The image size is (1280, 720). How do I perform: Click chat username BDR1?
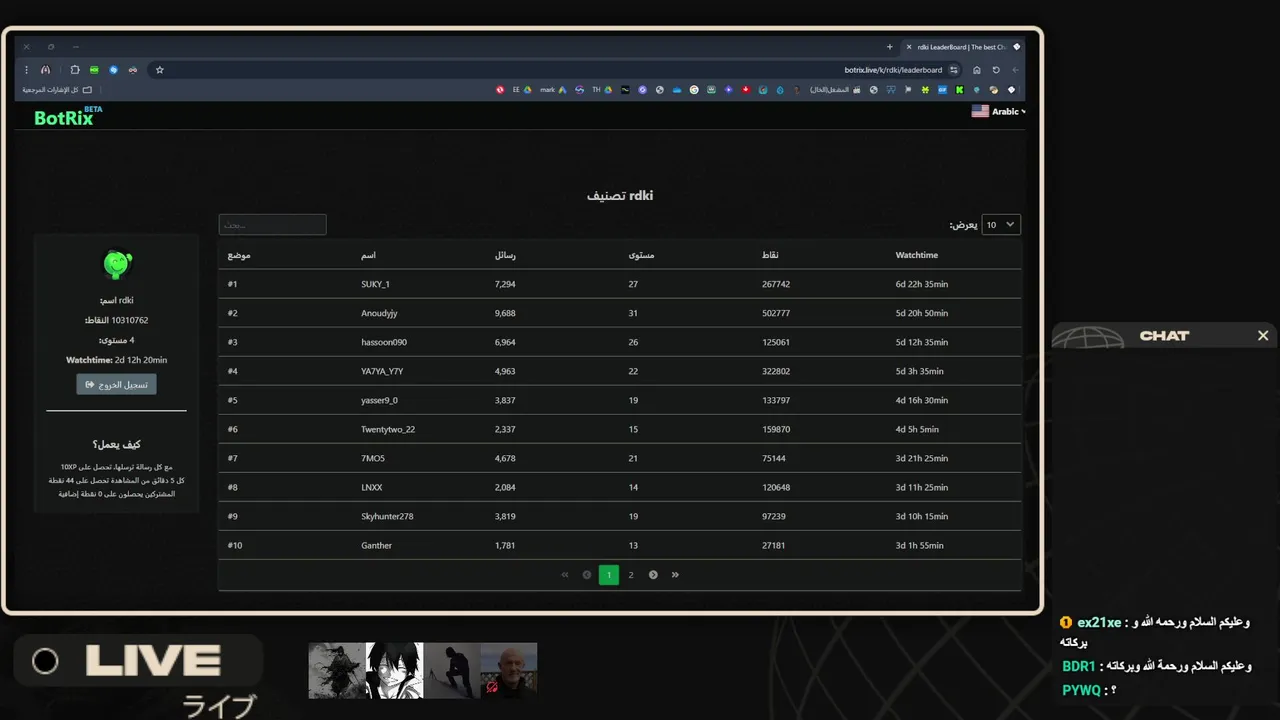tap(1078, 666)
